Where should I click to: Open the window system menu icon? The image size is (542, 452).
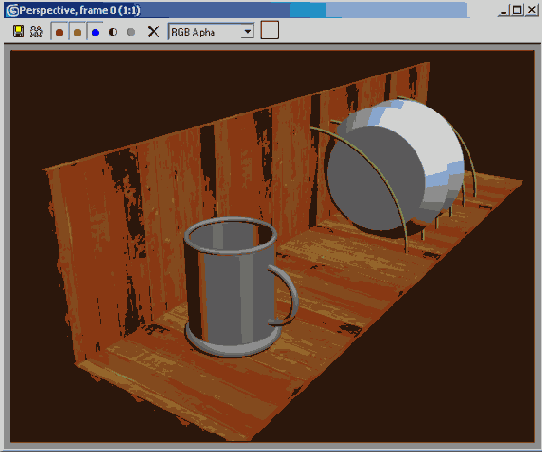pos(13,10)
